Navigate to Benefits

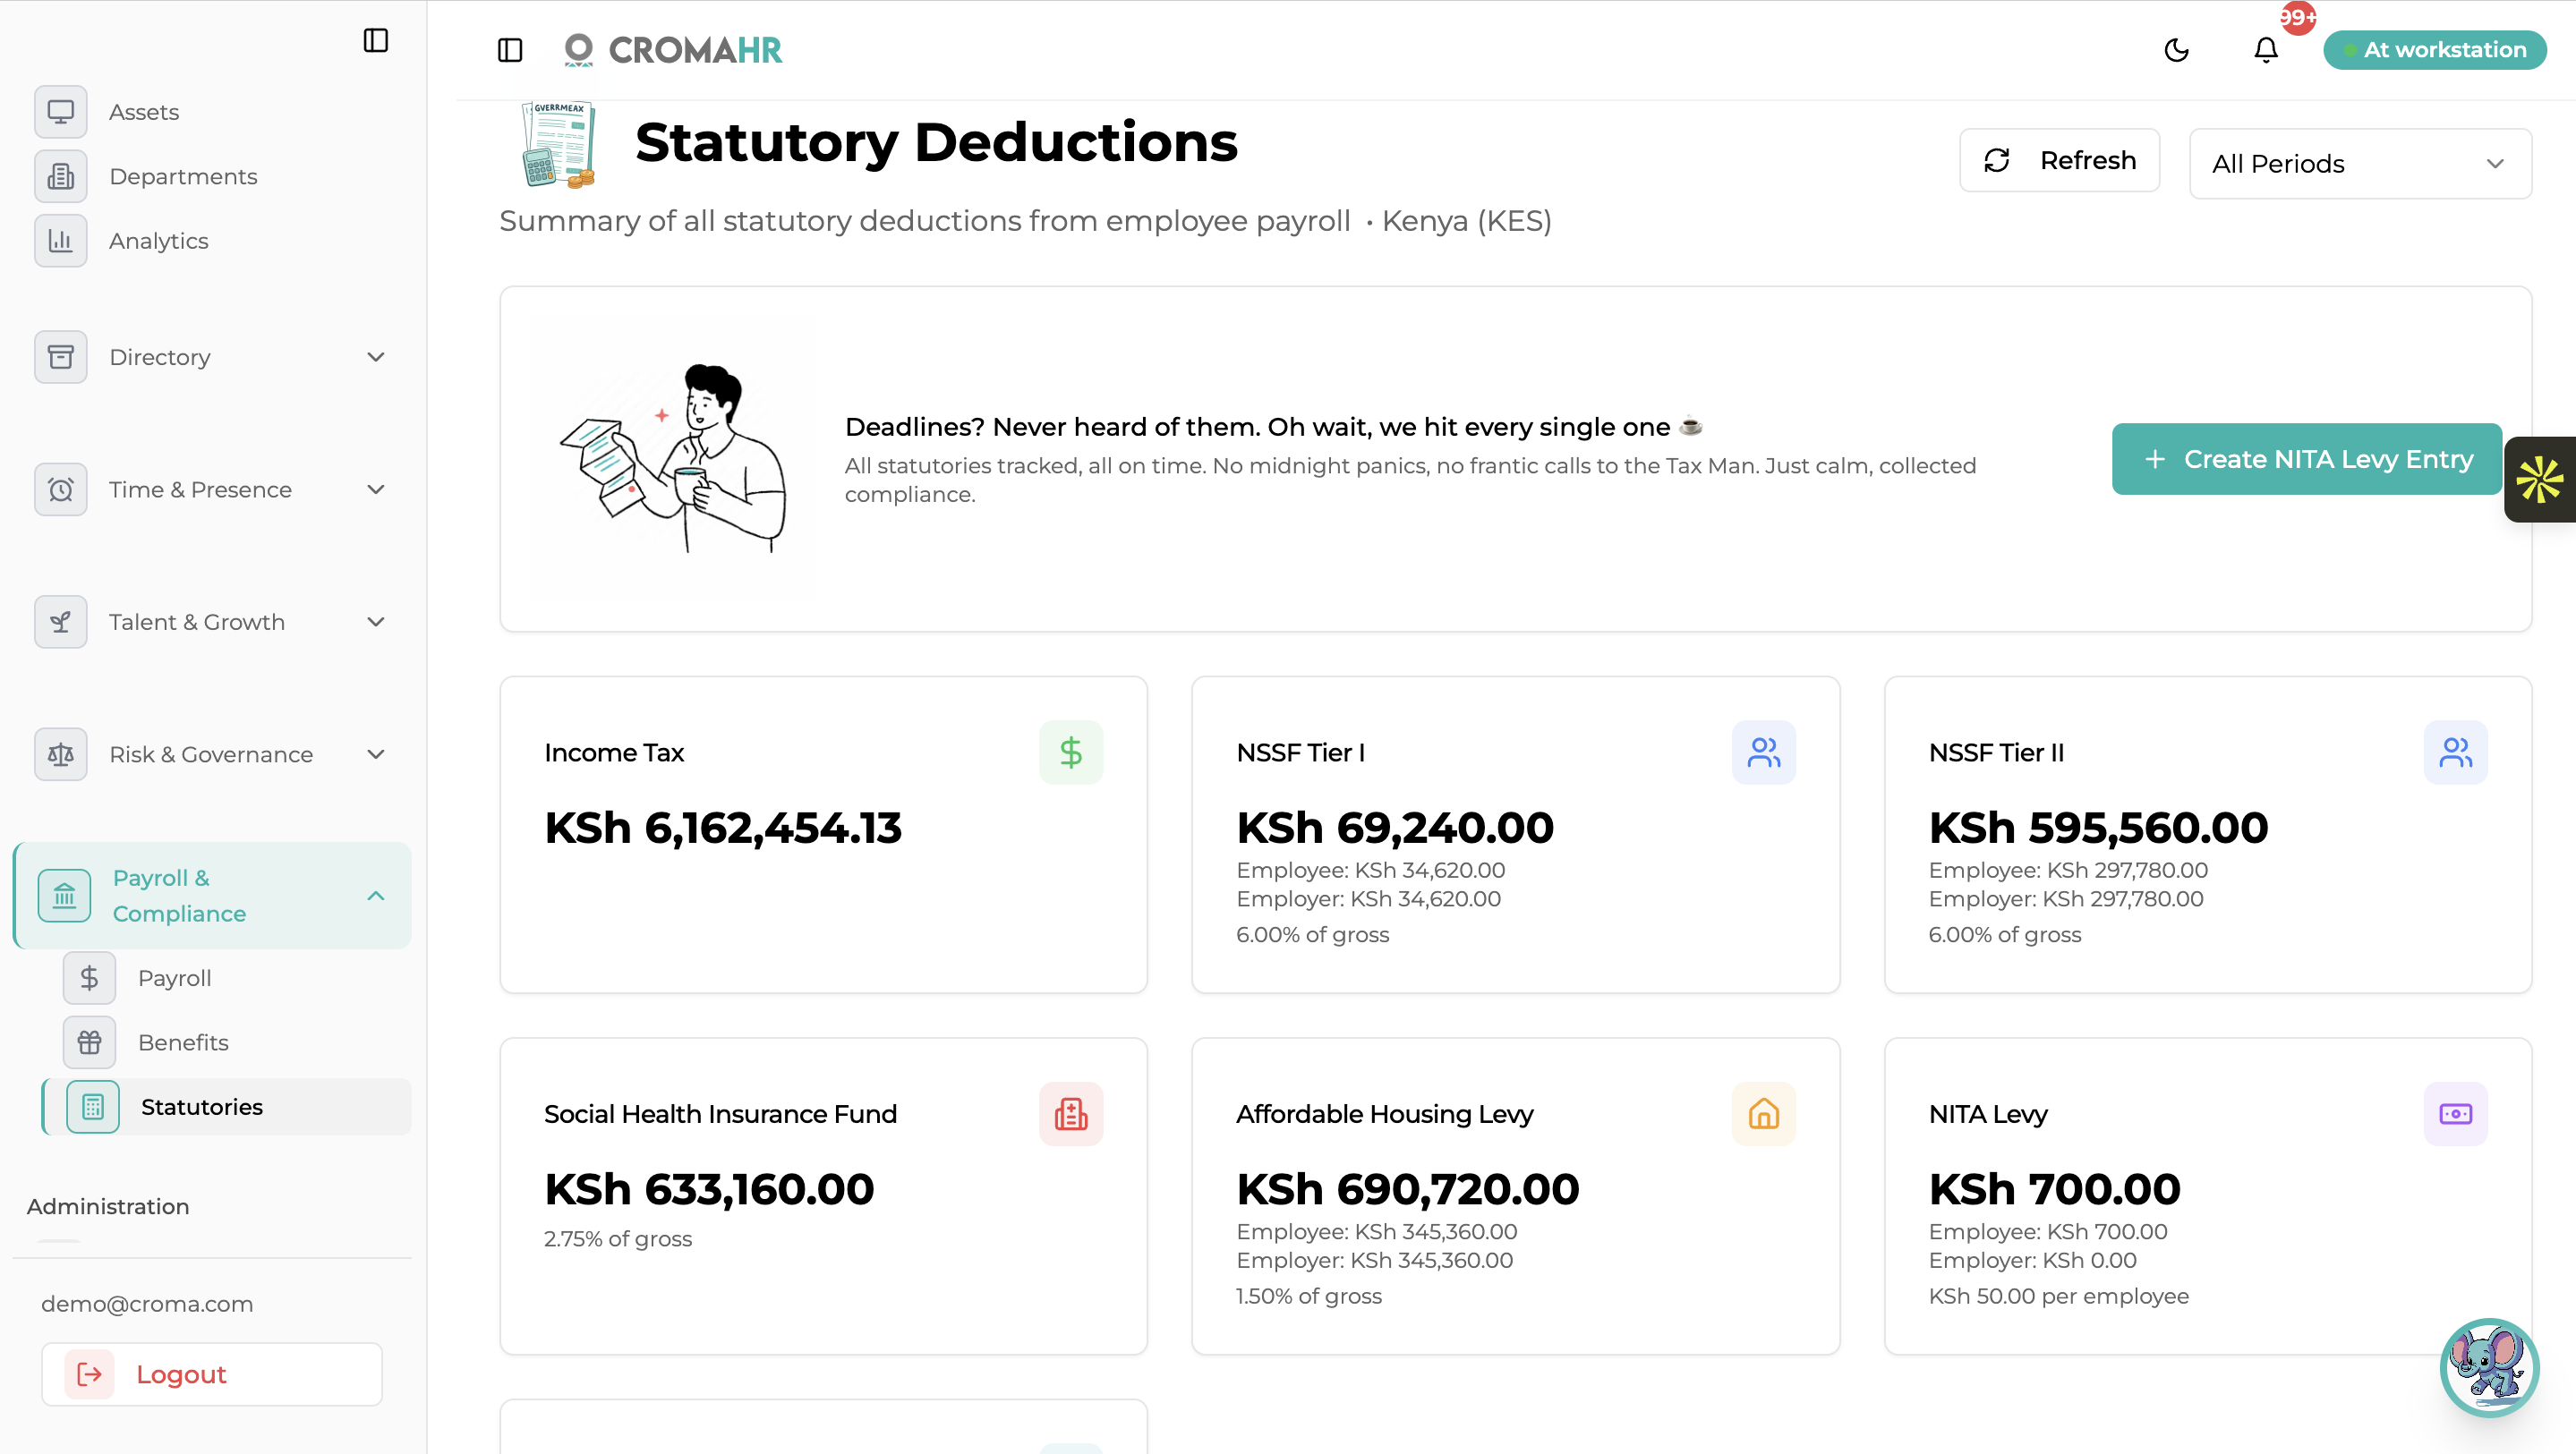183,1043
